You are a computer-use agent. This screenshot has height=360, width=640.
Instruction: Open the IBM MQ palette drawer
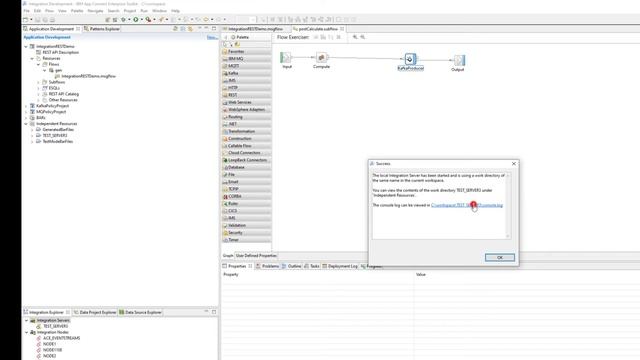(x=247, y=59)
